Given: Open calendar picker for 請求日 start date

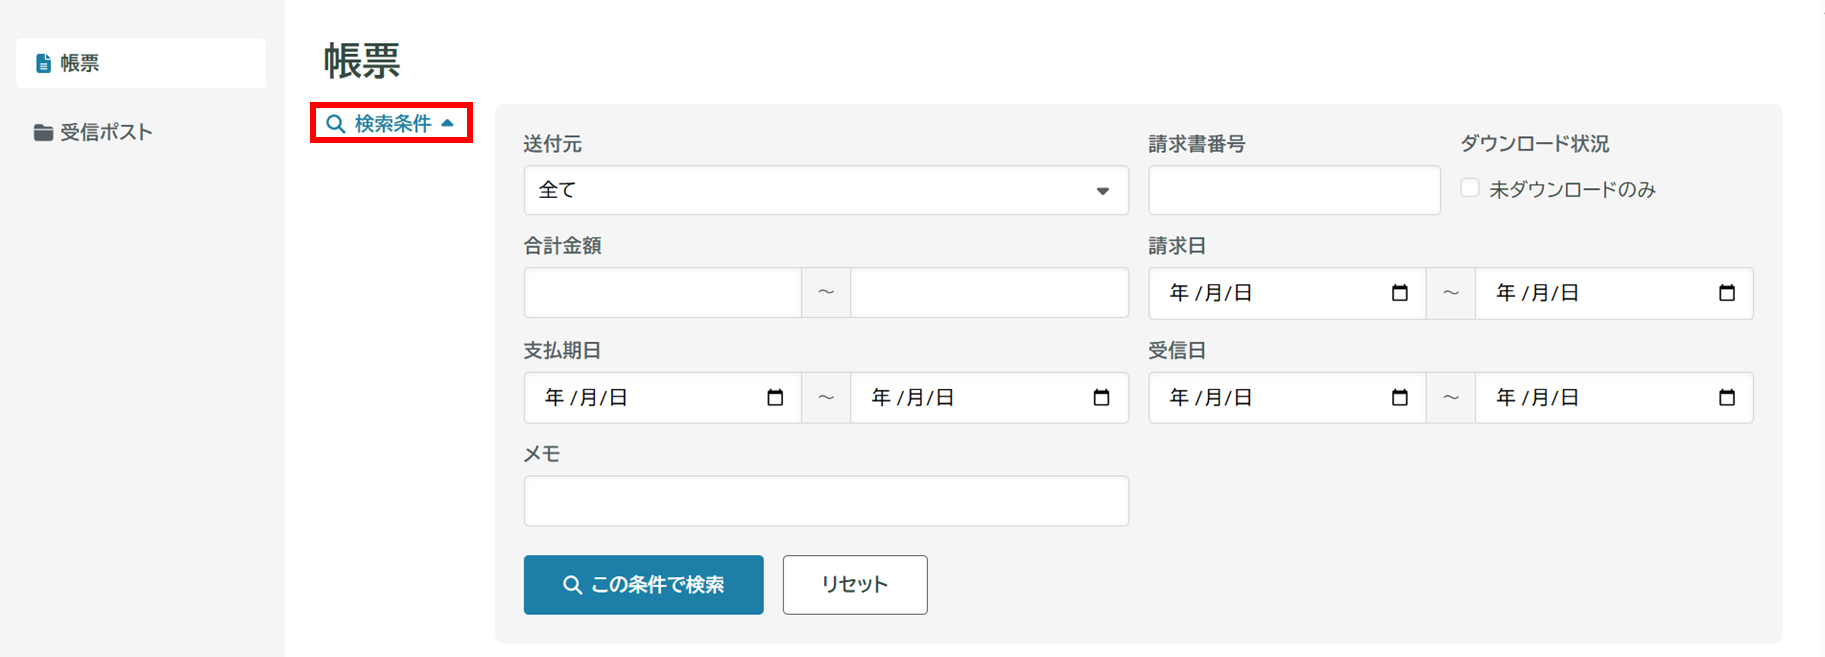Looking at the screenshot, I should (x=1399, y=293).
